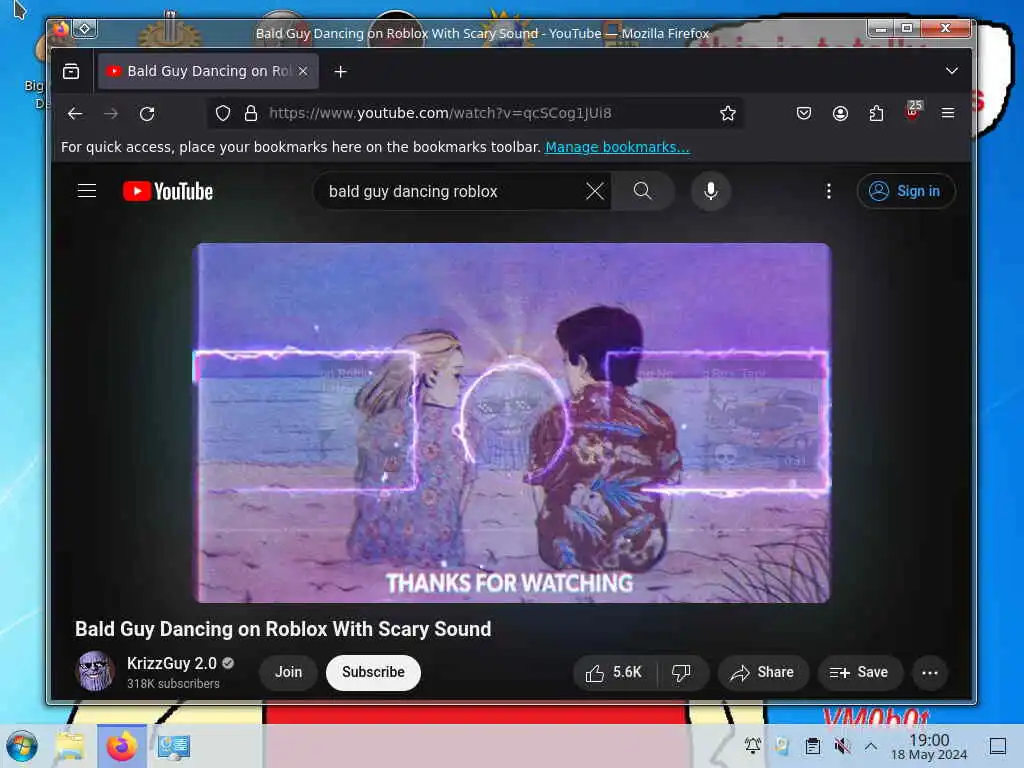Open a new tab with plus button
Viewport: 1024px width, 768px height.
(340, 72)
